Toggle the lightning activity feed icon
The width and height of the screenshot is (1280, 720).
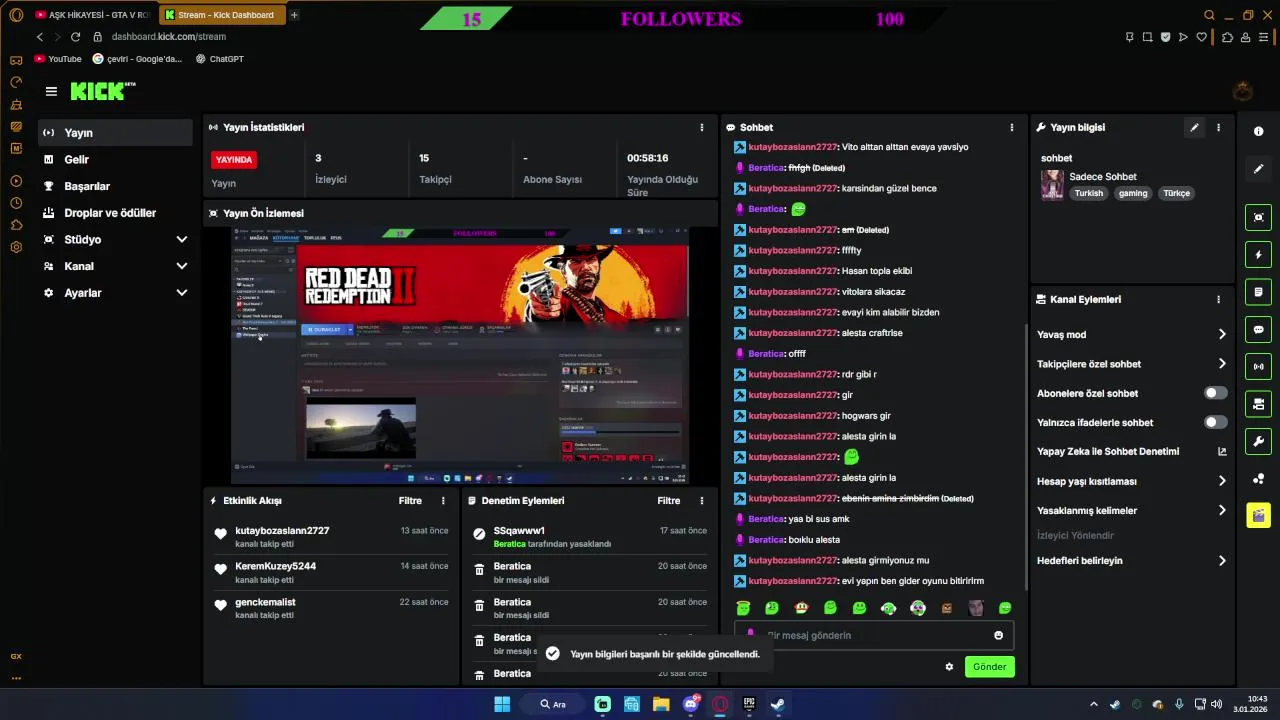click(1258, 255)
